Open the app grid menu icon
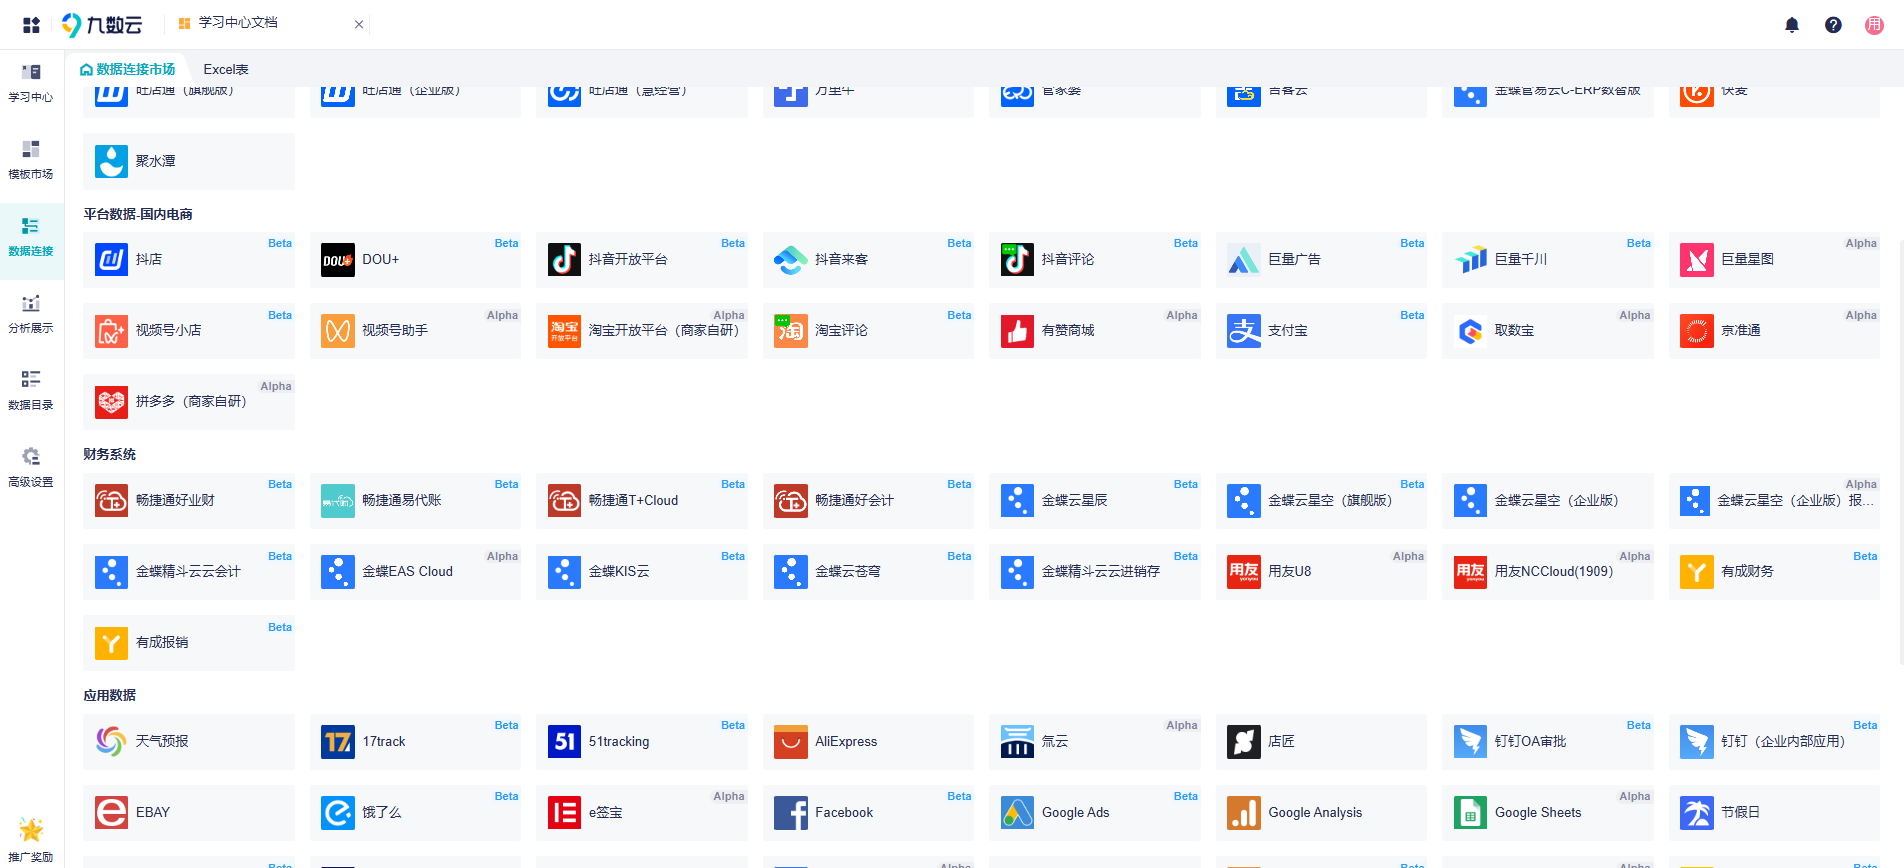This screenshot has width=1904, height=868. tap(31, 25)
